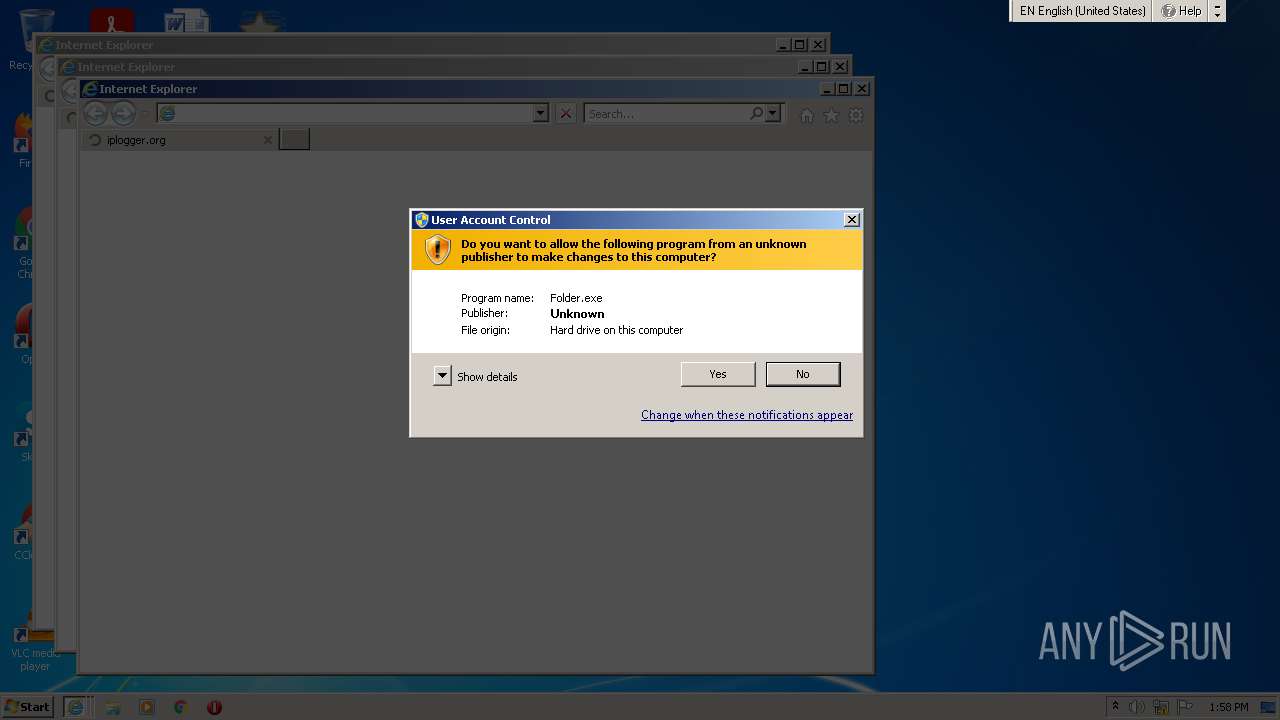Viewport: 1280px width, 720px height.
Task: Close the User Account Control dialog
Action: (x=852, y=220)
